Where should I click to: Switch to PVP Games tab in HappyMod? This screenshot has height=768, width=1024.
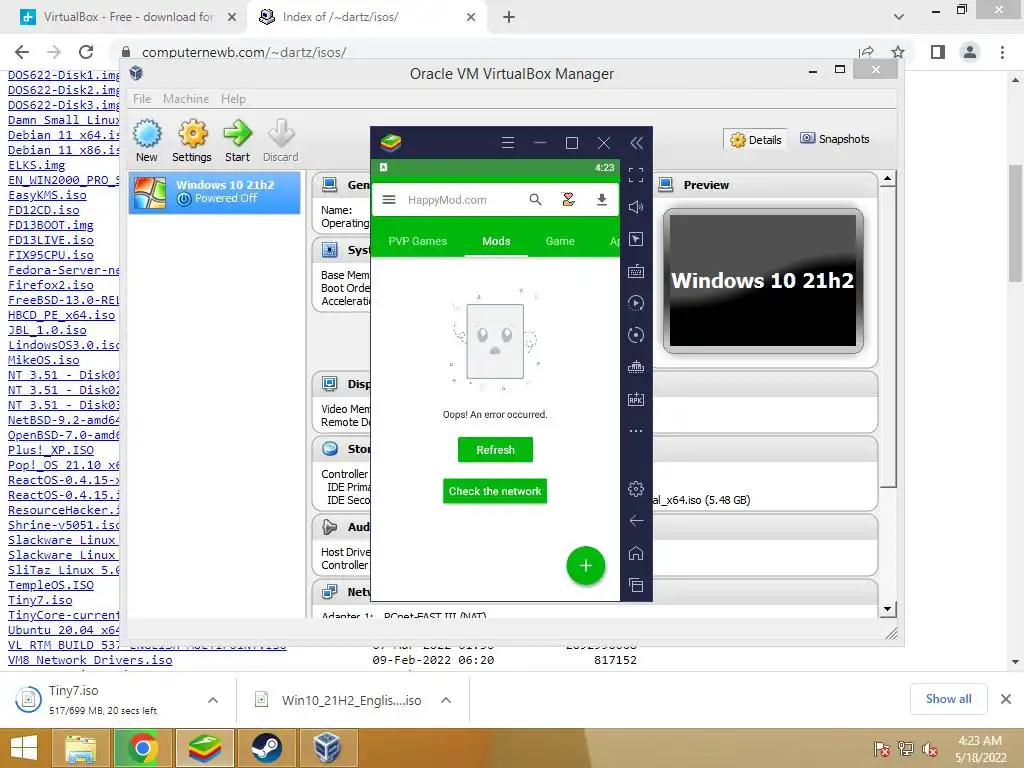417,241
